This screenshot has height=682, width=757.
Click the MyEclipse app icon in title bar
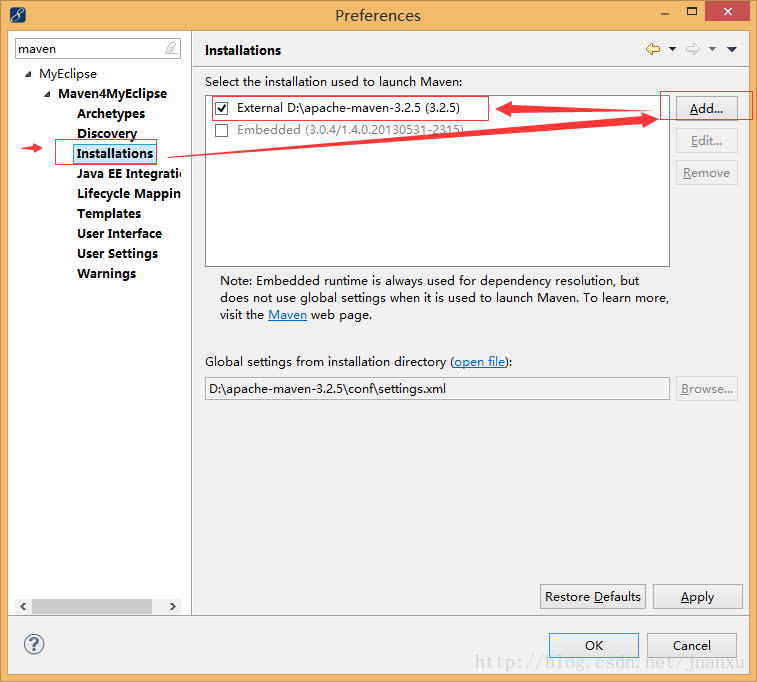(17, 15)
